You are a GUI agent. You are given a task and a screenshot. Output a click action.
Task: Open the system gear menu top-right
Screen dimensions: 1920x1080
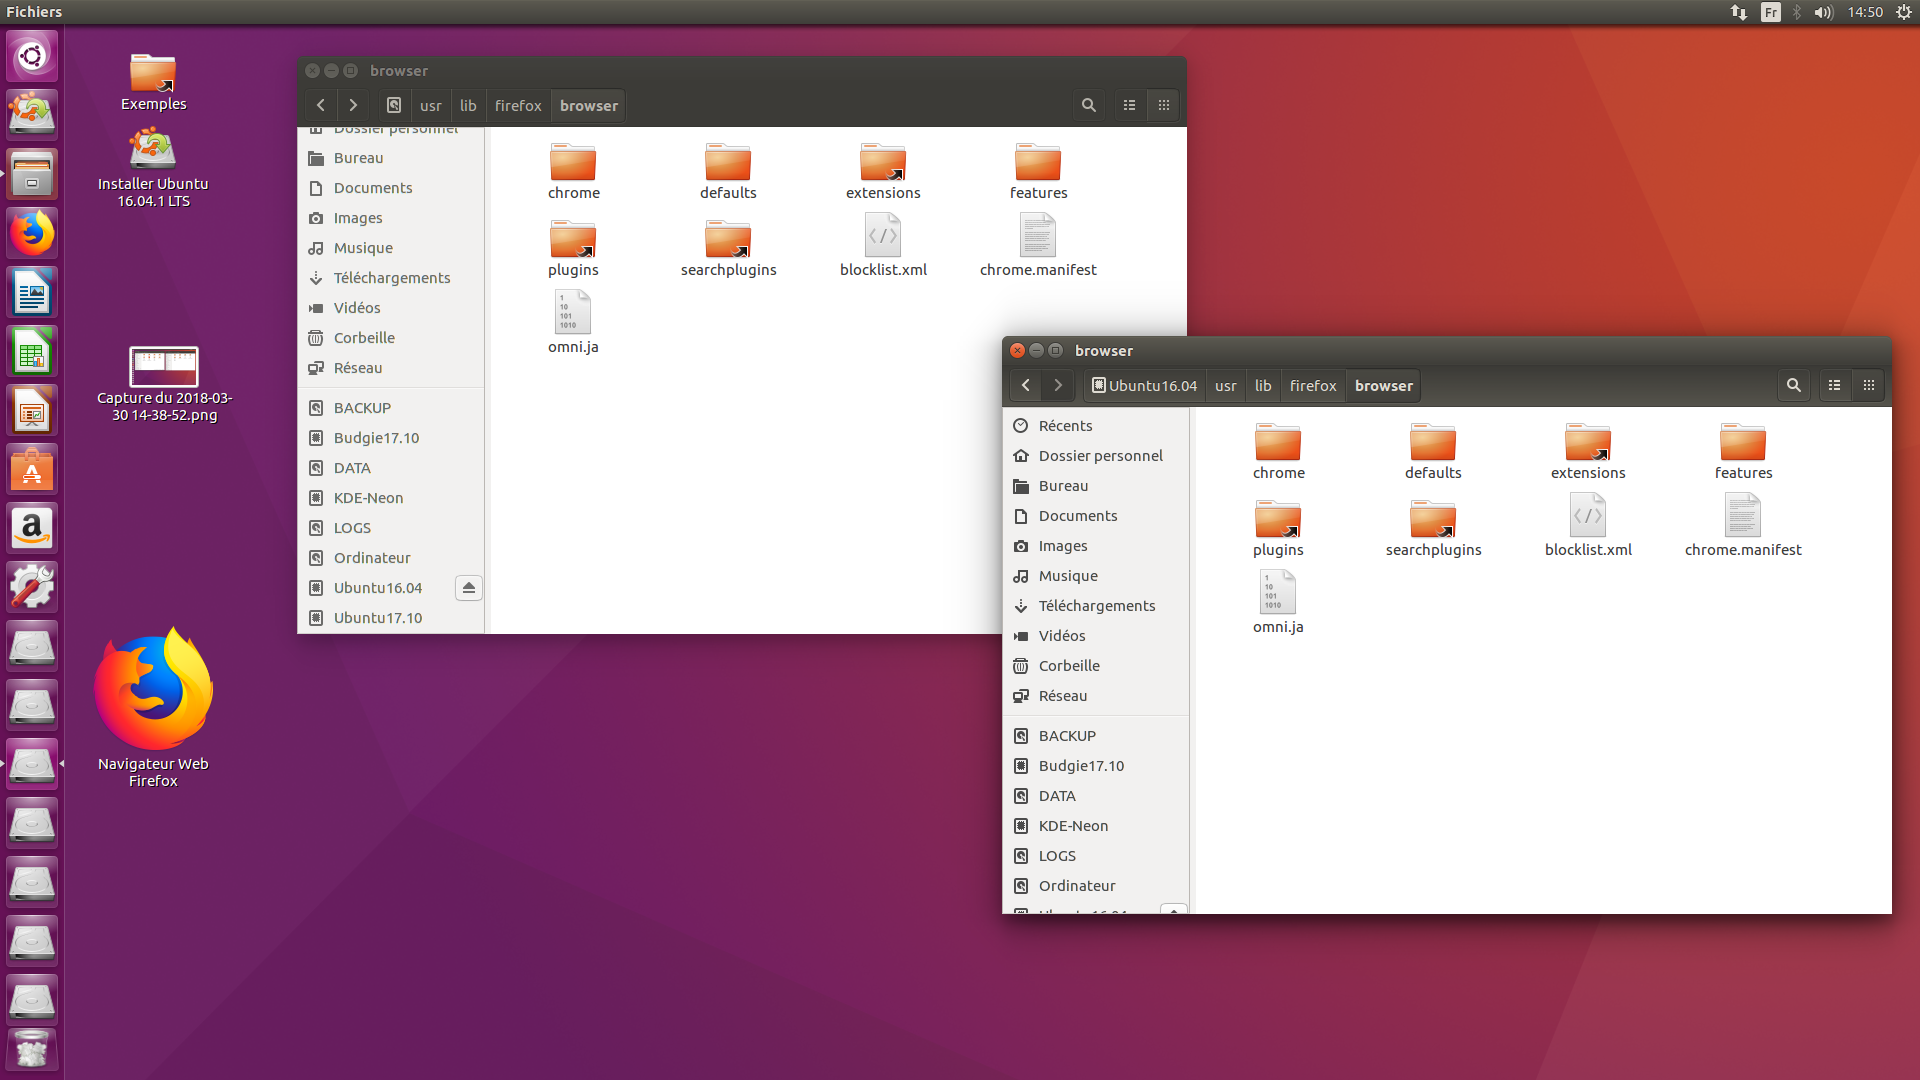click(1904, 12)
